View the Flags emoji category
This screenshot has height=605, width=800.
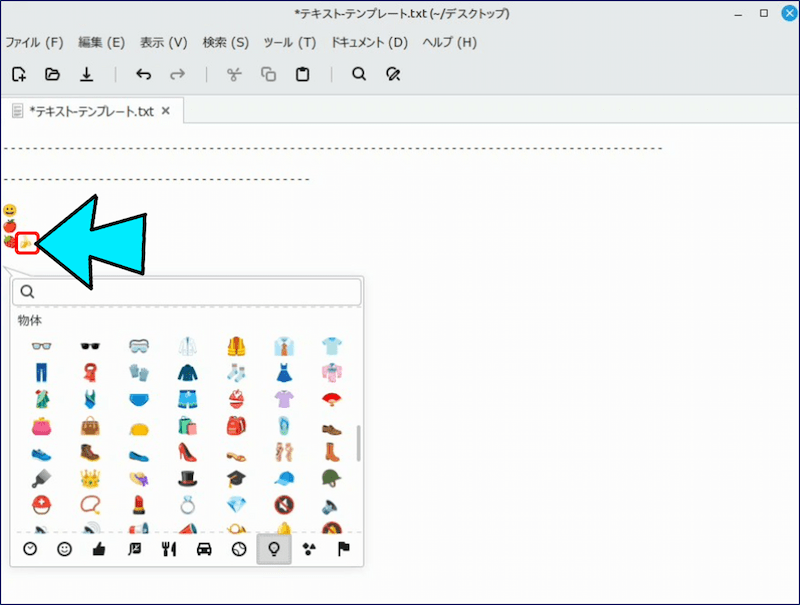pos(344,549)
